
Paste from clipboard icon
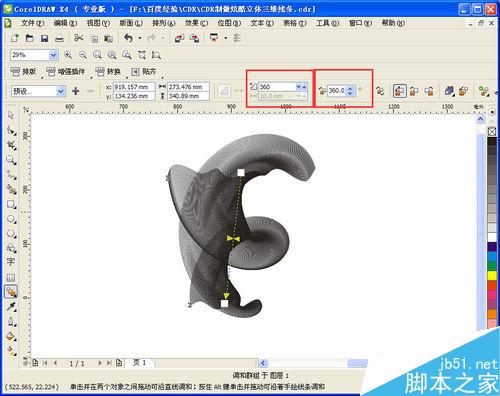[108, 39]
